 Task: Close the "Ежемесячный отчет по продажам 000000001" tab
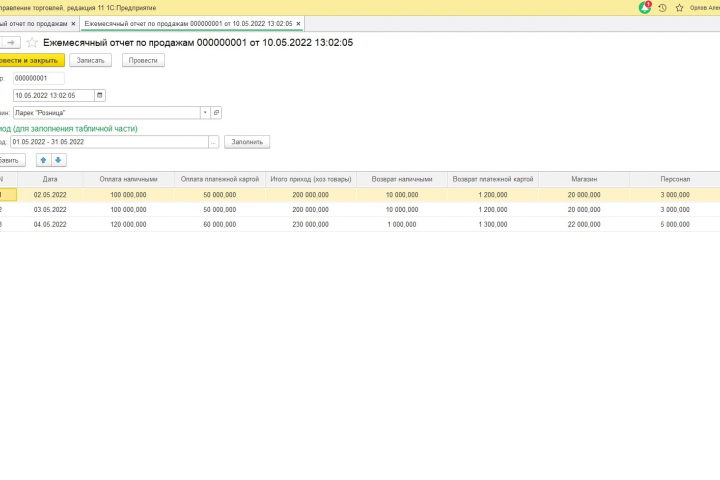(298, 23)
